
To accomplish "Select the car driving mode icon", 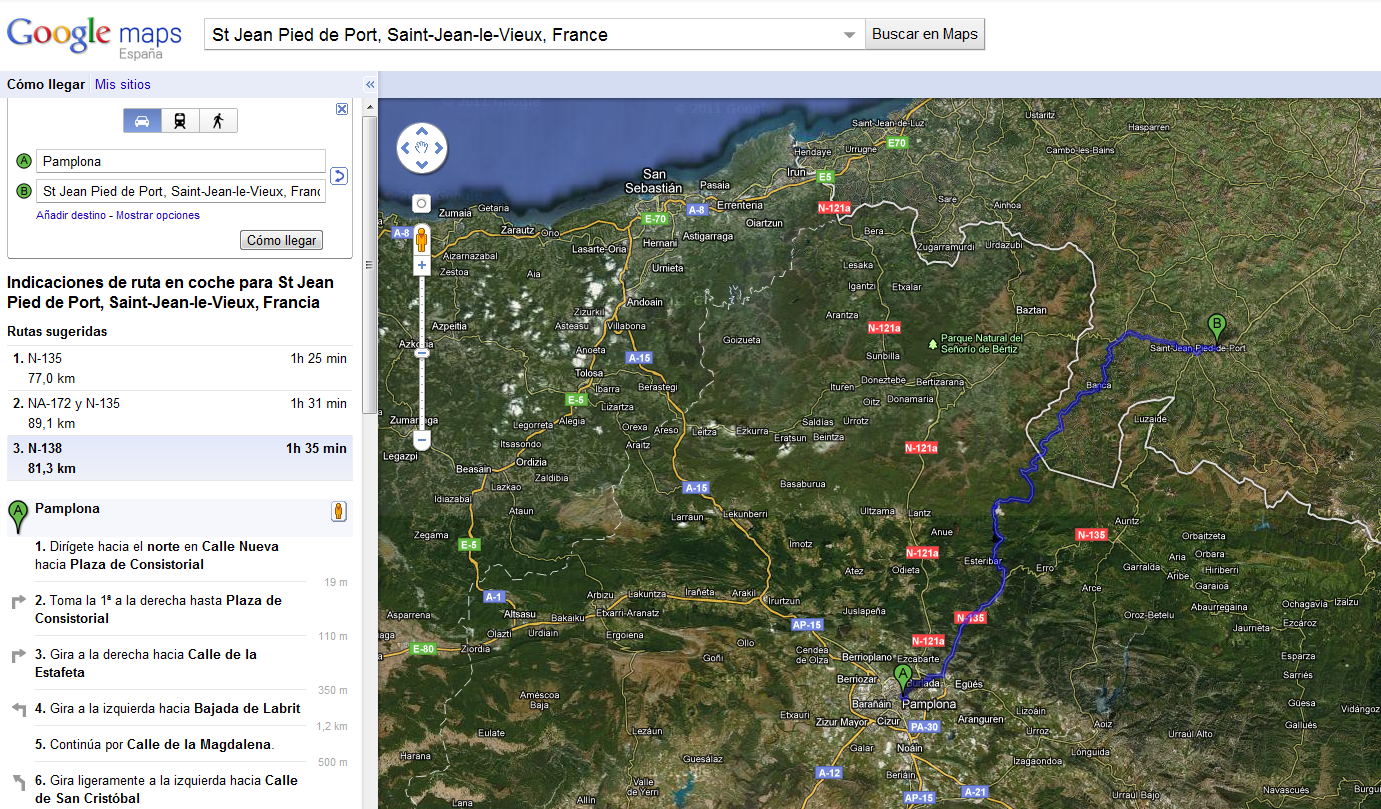I will [142, 121].
